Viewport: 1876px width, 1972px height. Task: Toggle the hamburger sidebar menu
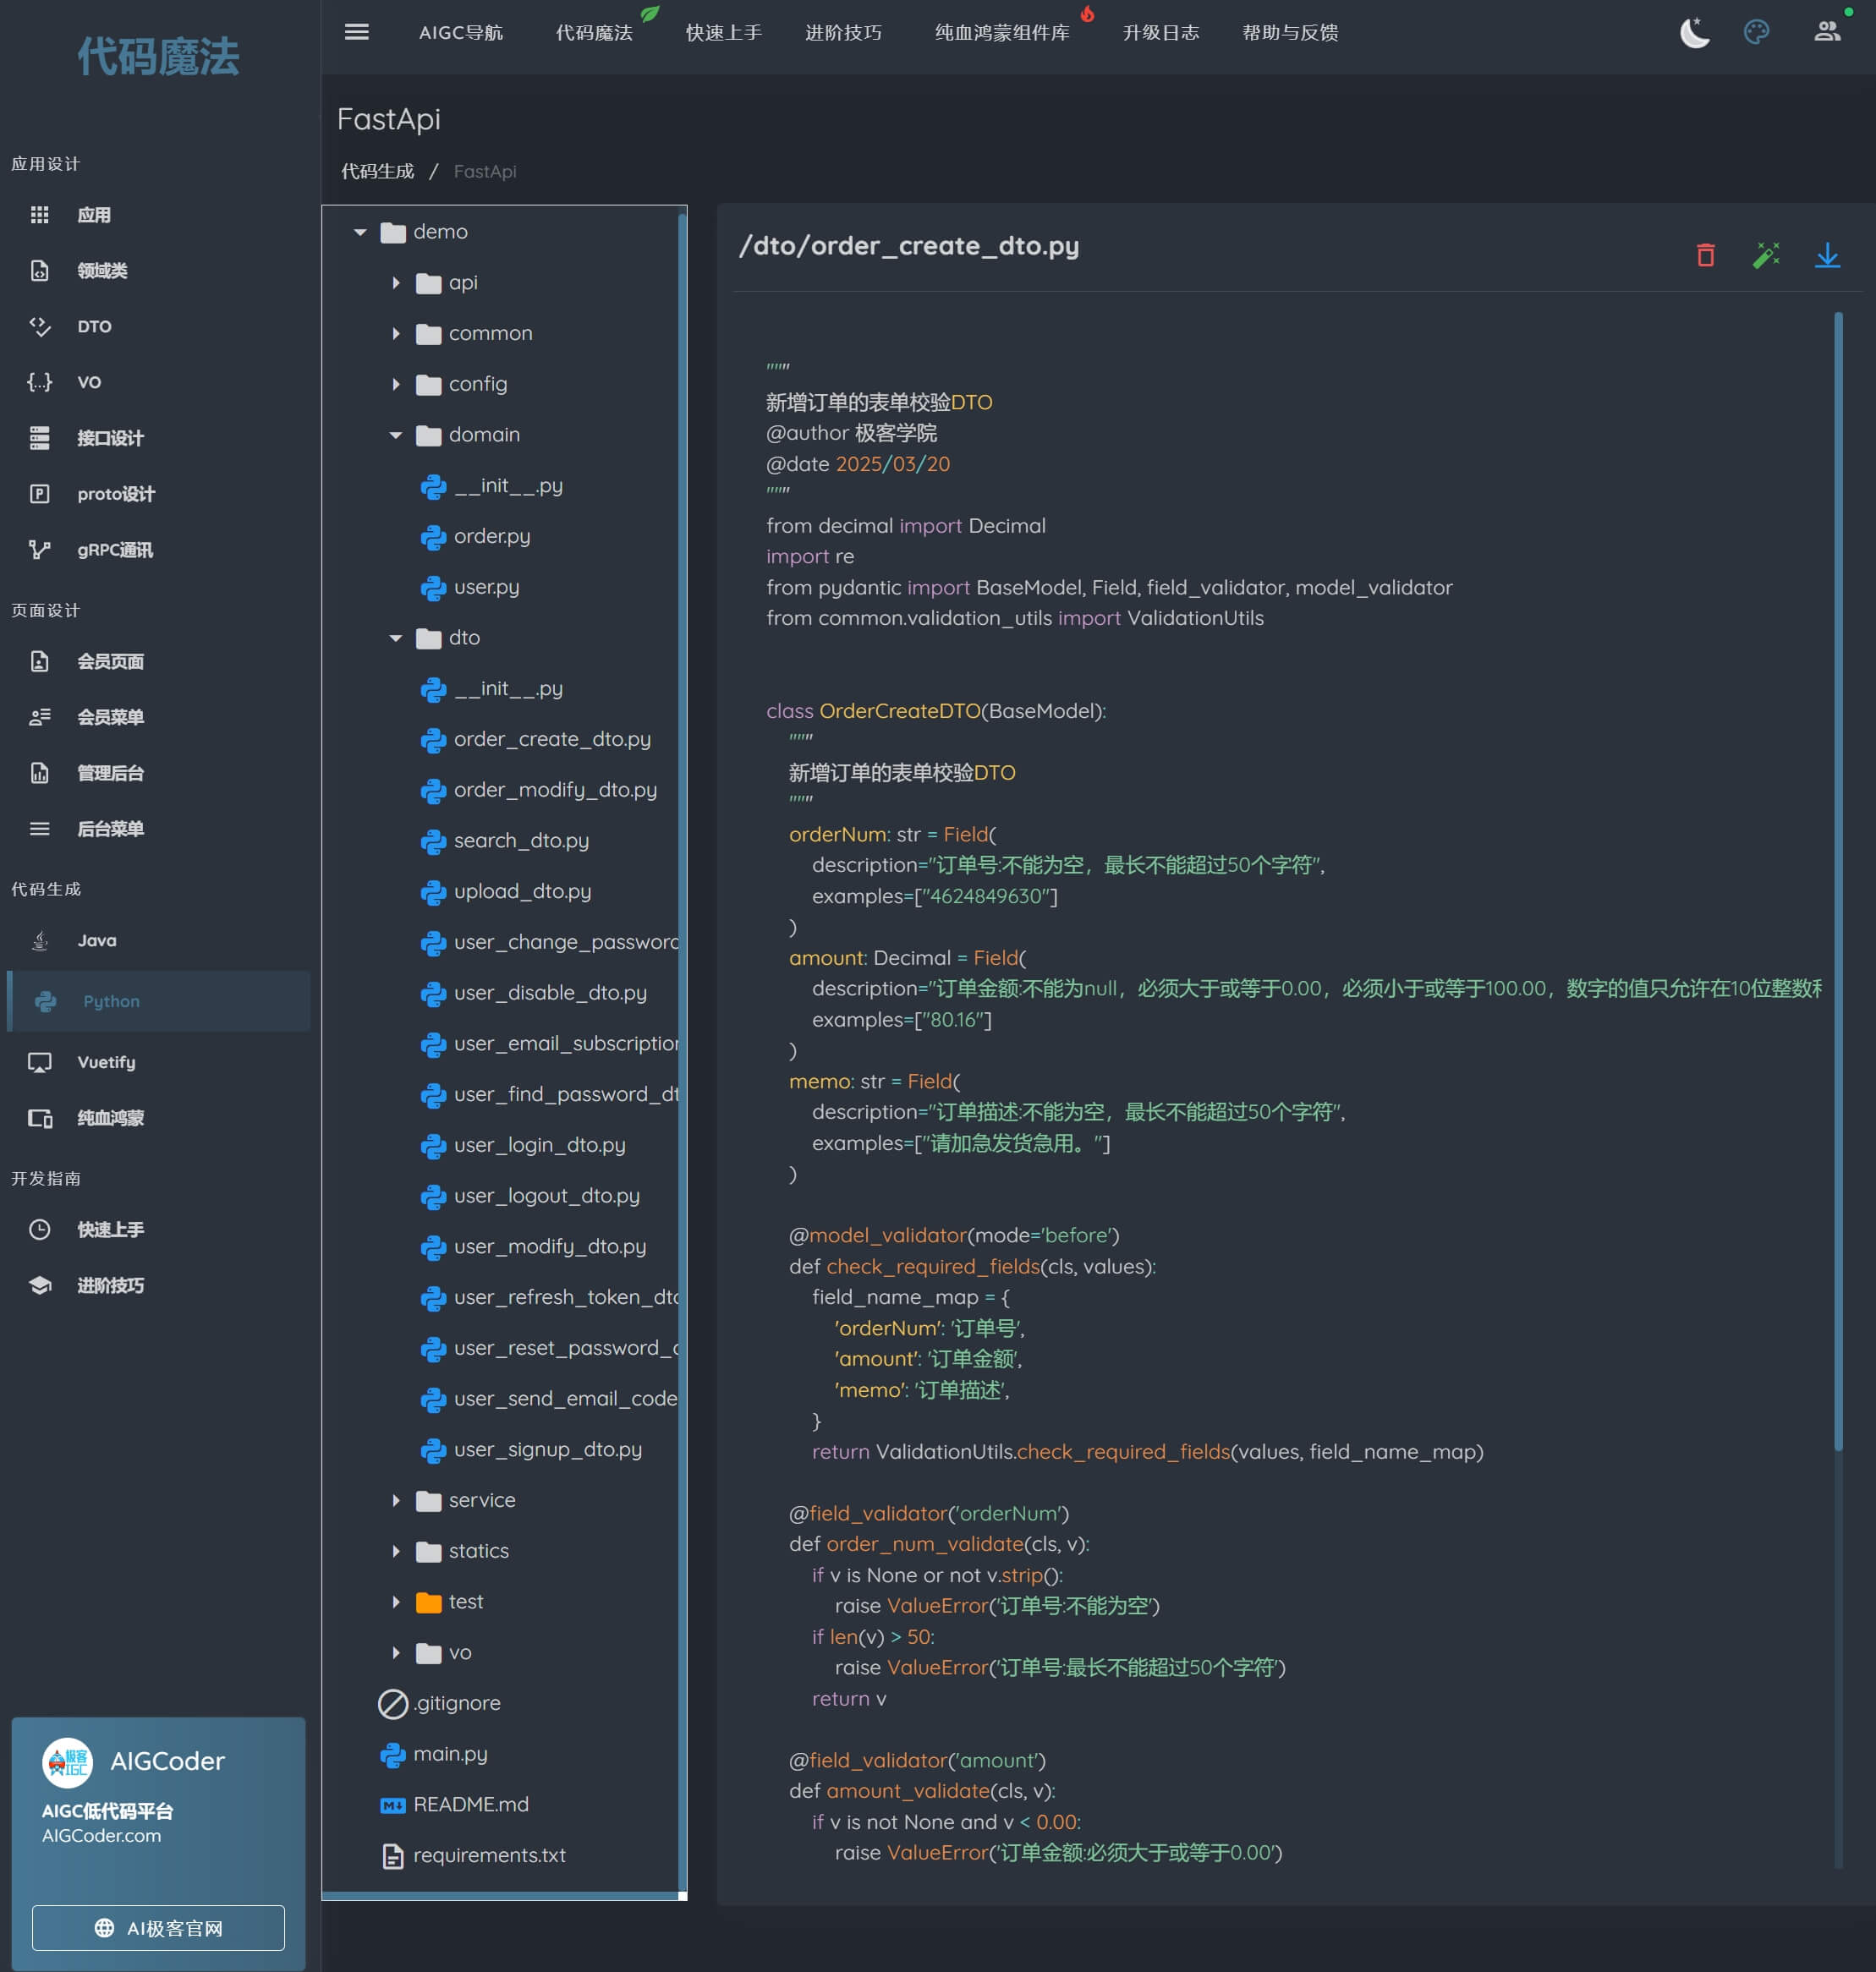pos(357,32)
